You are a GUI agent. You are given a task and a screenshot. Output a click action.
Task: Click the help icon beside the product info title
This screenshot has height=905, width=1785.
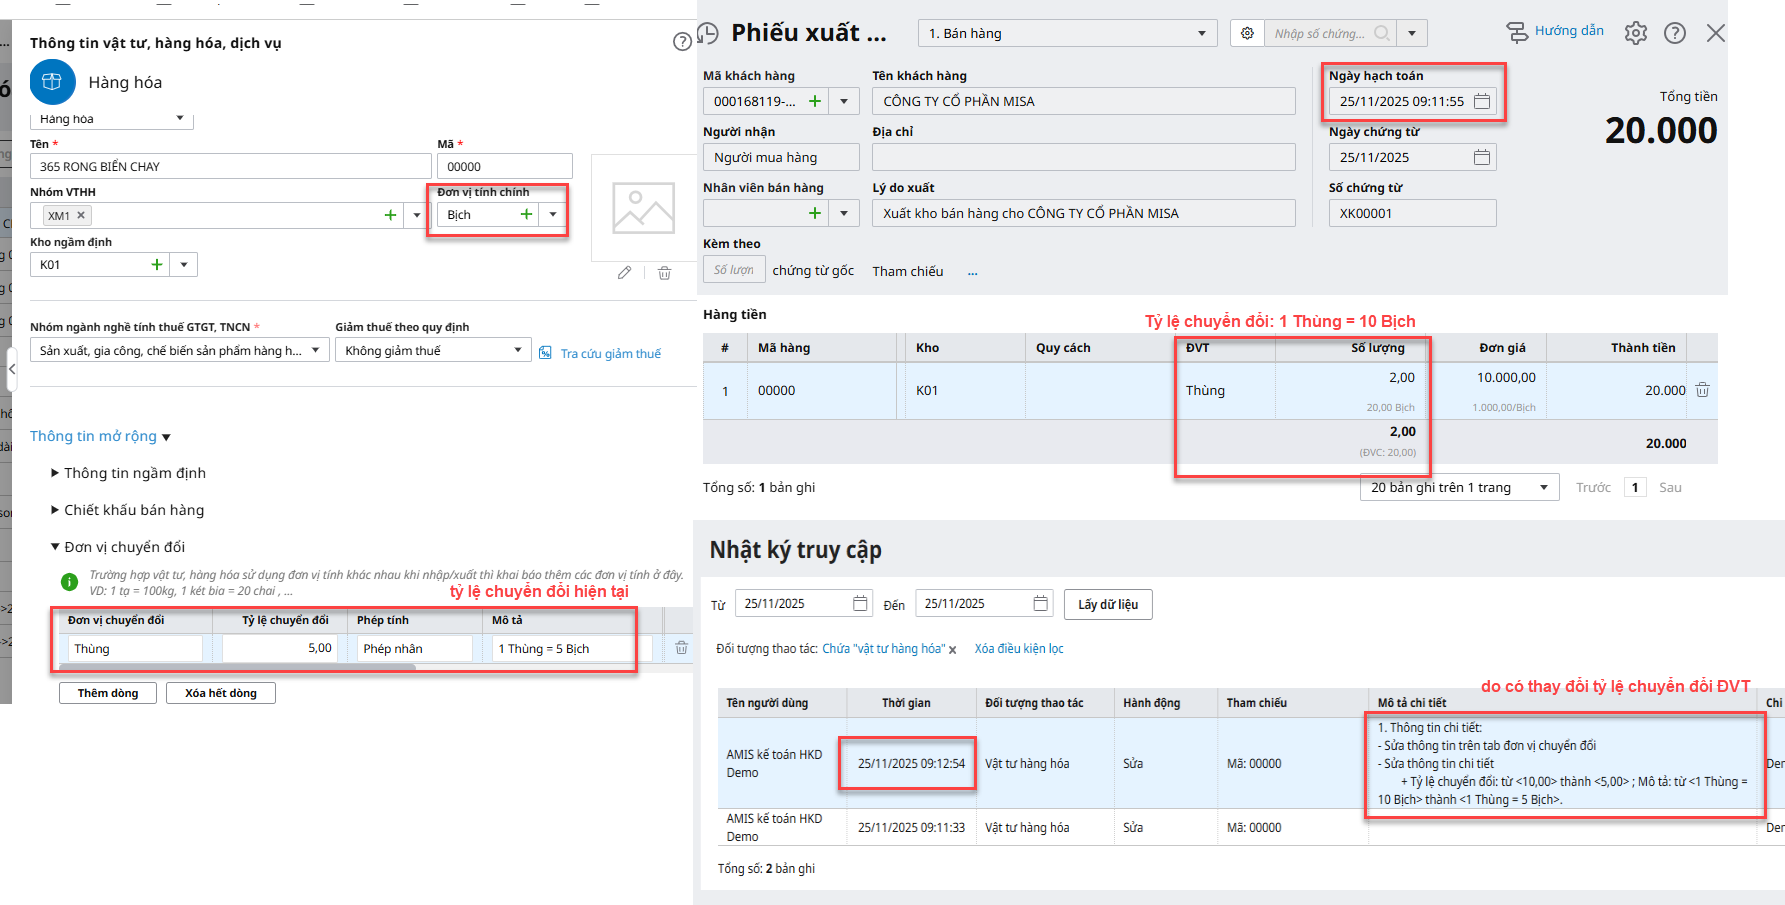coord(682,41)
